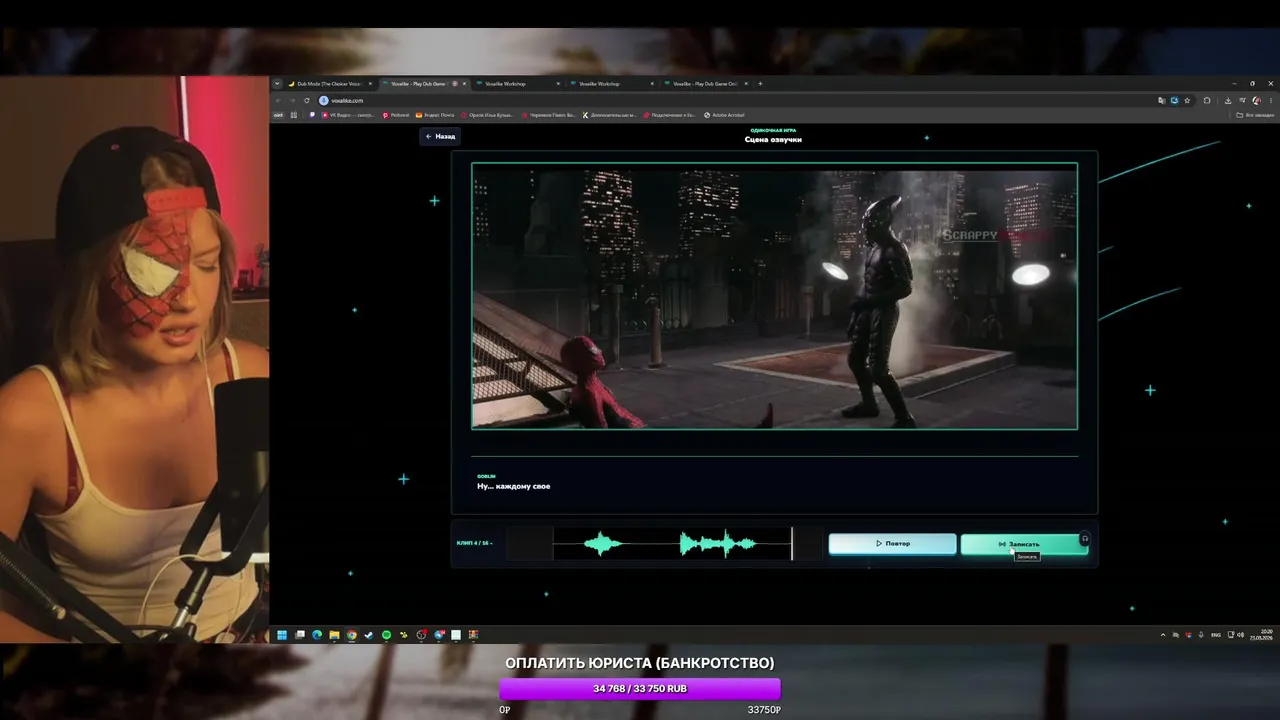The width and height of the screenshot is (1280, 720).
Task: Open the Яндекс Почта bookmark
Action: 435,115
